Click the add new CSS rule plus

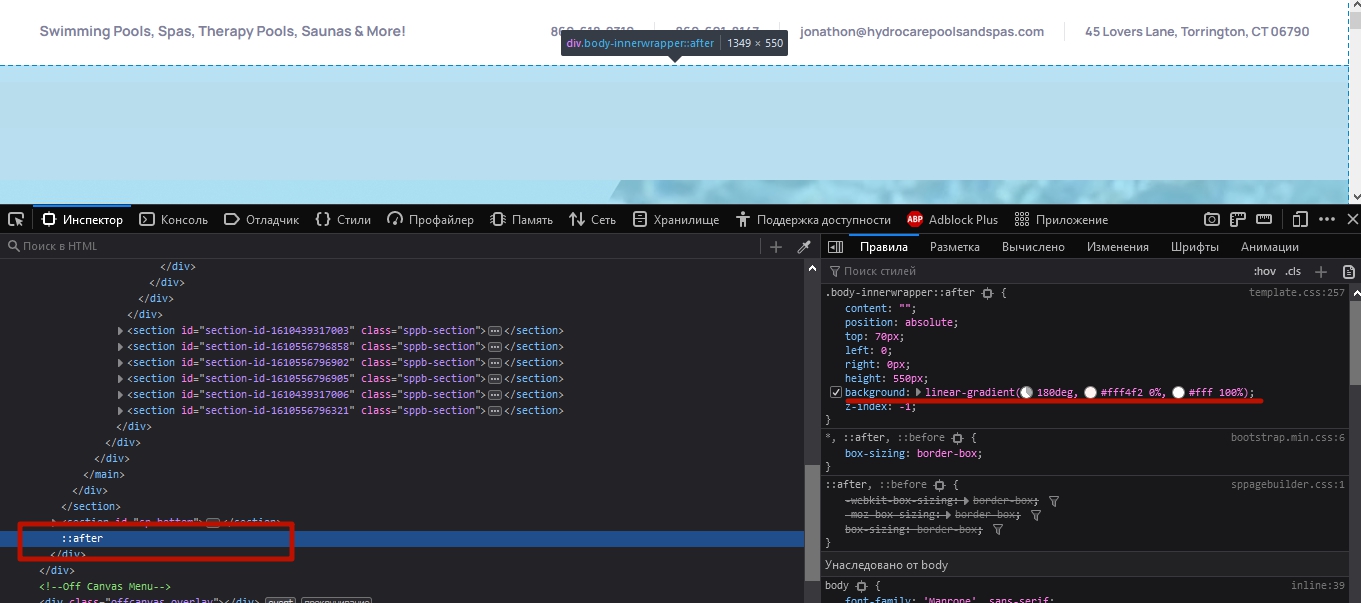1320,272
